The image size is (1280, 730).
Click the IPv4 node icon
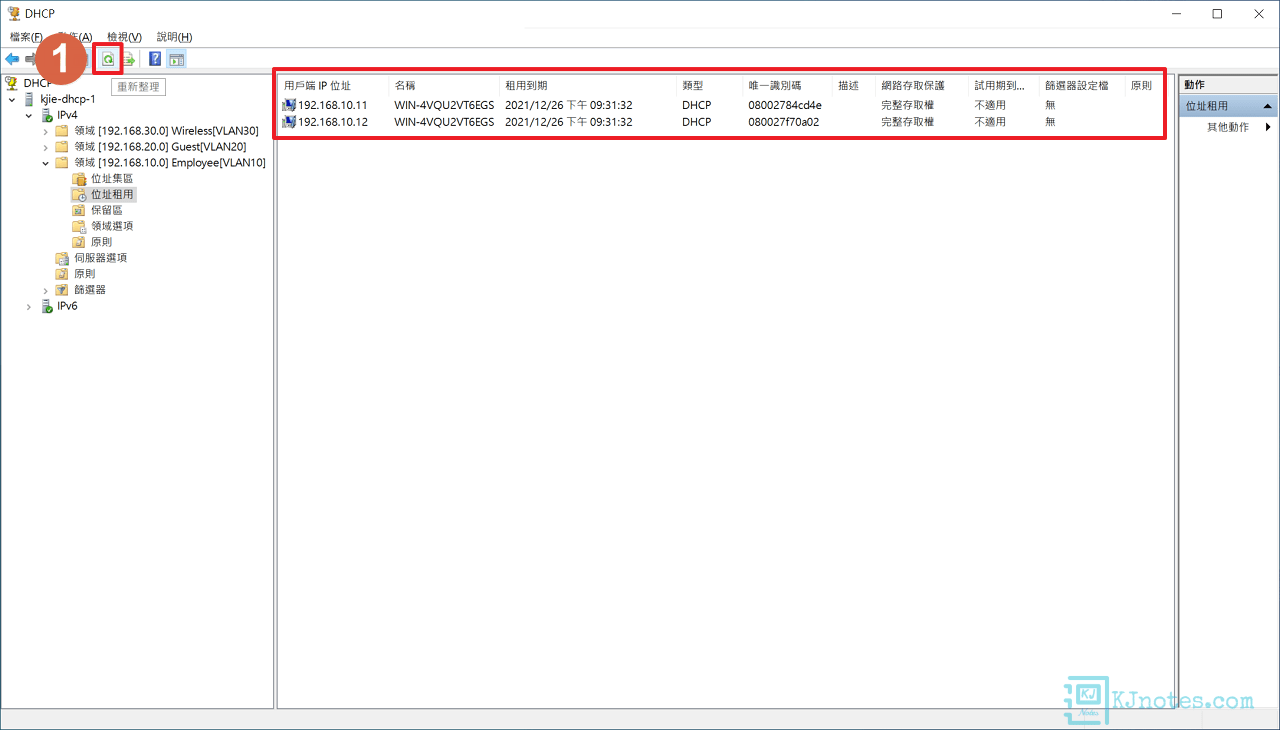[x=46, y=115]
